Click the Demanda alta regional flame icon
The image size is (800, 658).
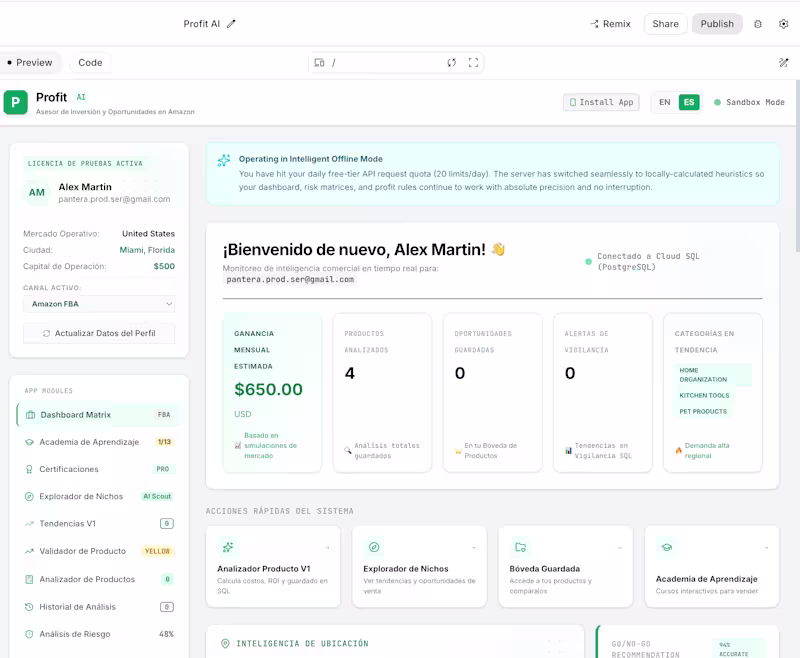coord(679,450)
